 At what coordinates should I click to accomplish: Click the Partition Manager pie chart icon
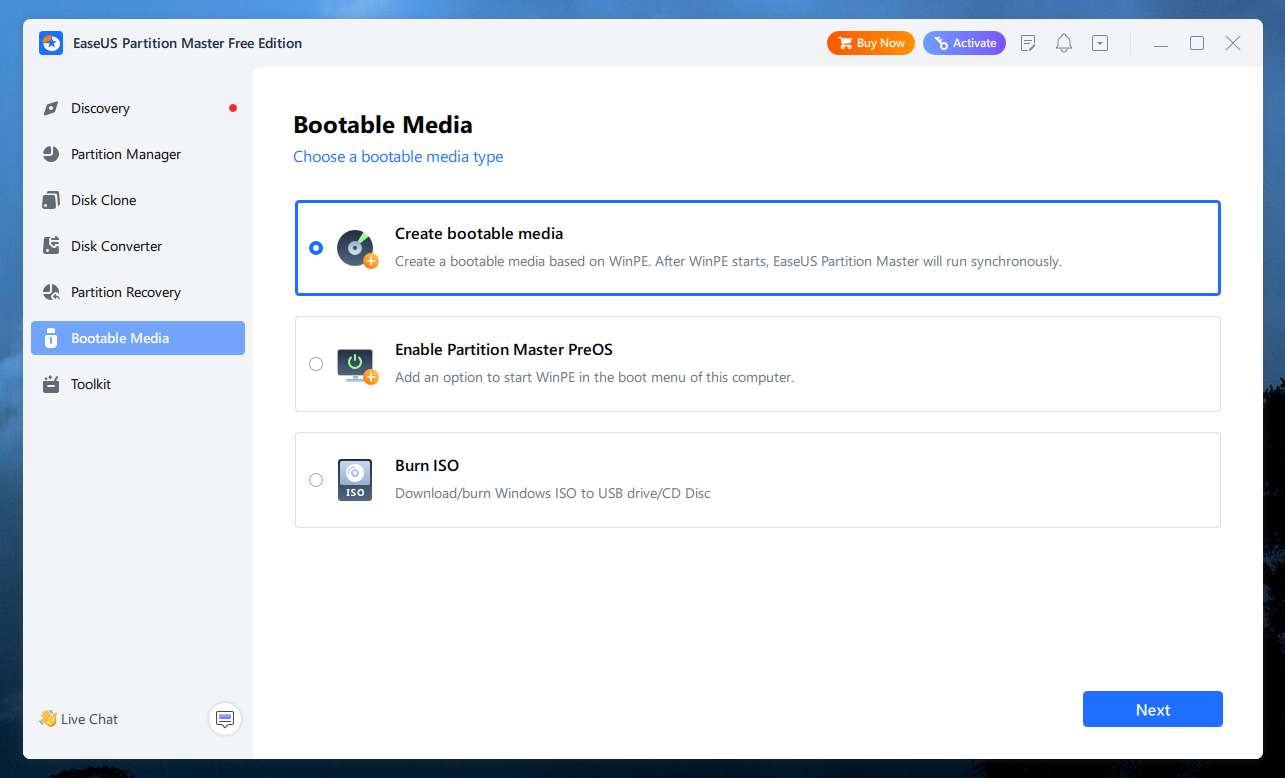pyautogui.click(x=51, y=154)
